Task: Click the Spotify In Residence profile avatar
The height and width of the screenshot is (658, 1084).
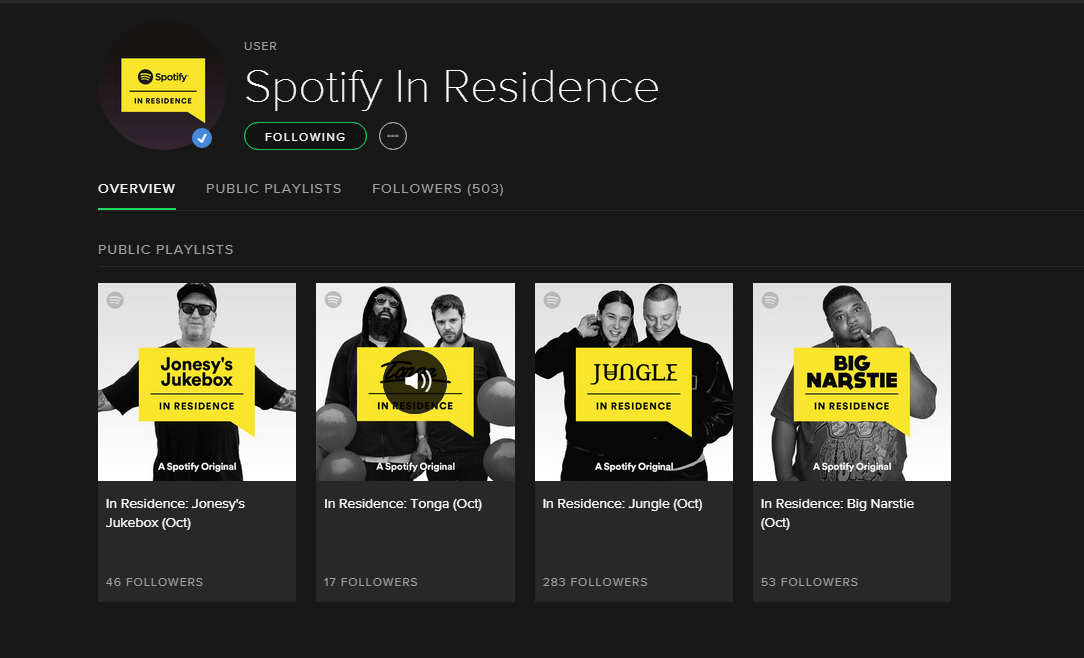Action: click(162, 85)
